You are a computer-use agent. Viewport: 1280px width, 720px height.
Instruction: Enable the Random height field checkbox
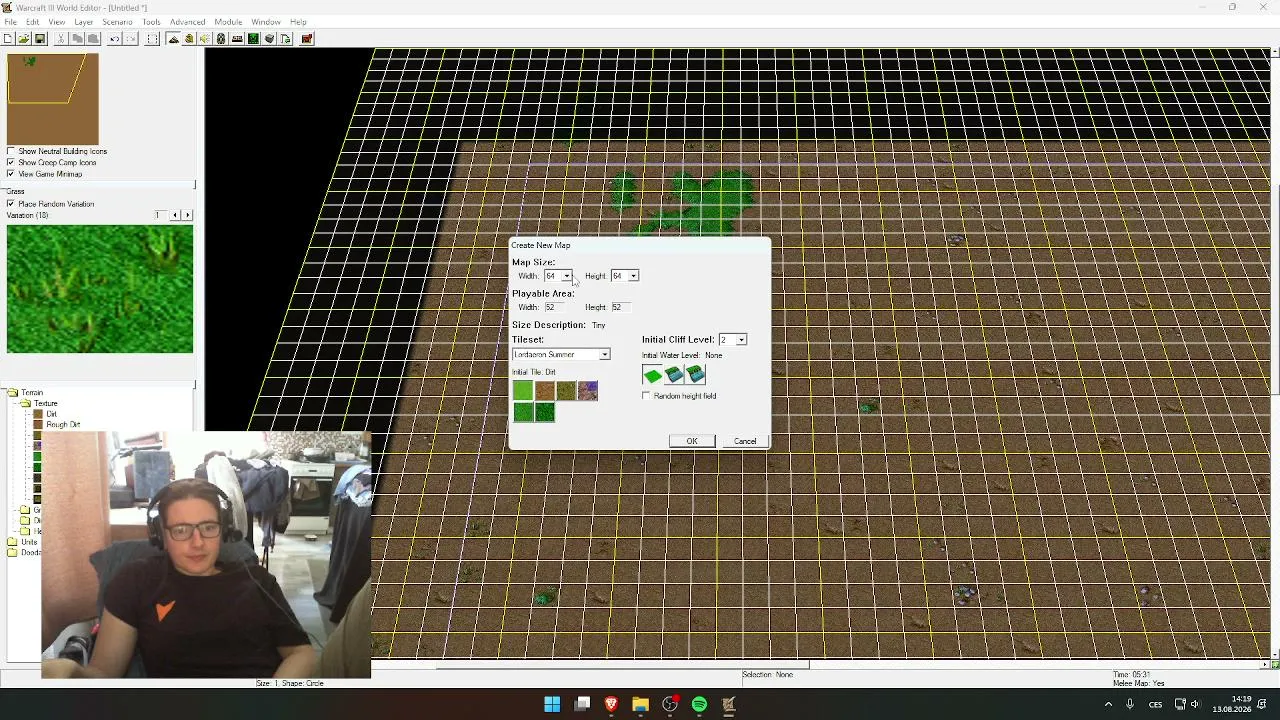[x=647, y=396]
